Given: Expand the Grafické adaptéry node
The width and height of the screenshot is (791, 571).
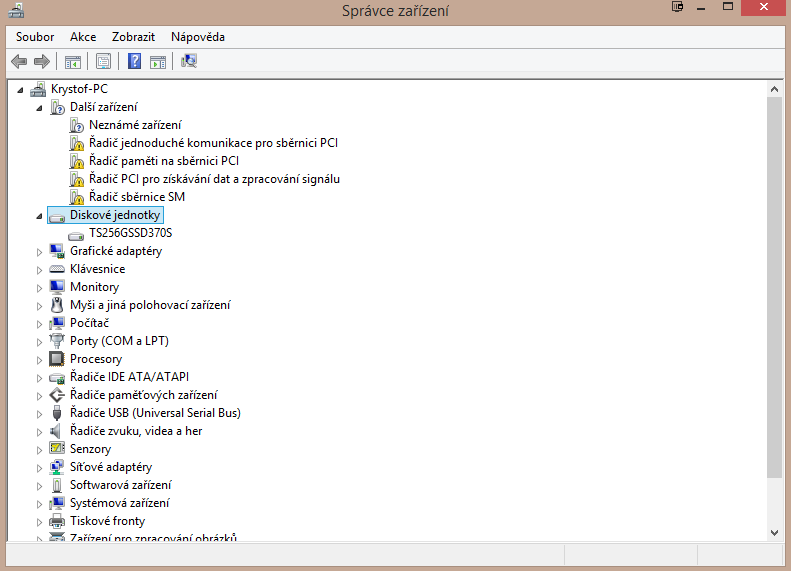Looking at the screenshot, I should (x=40, y=251).
